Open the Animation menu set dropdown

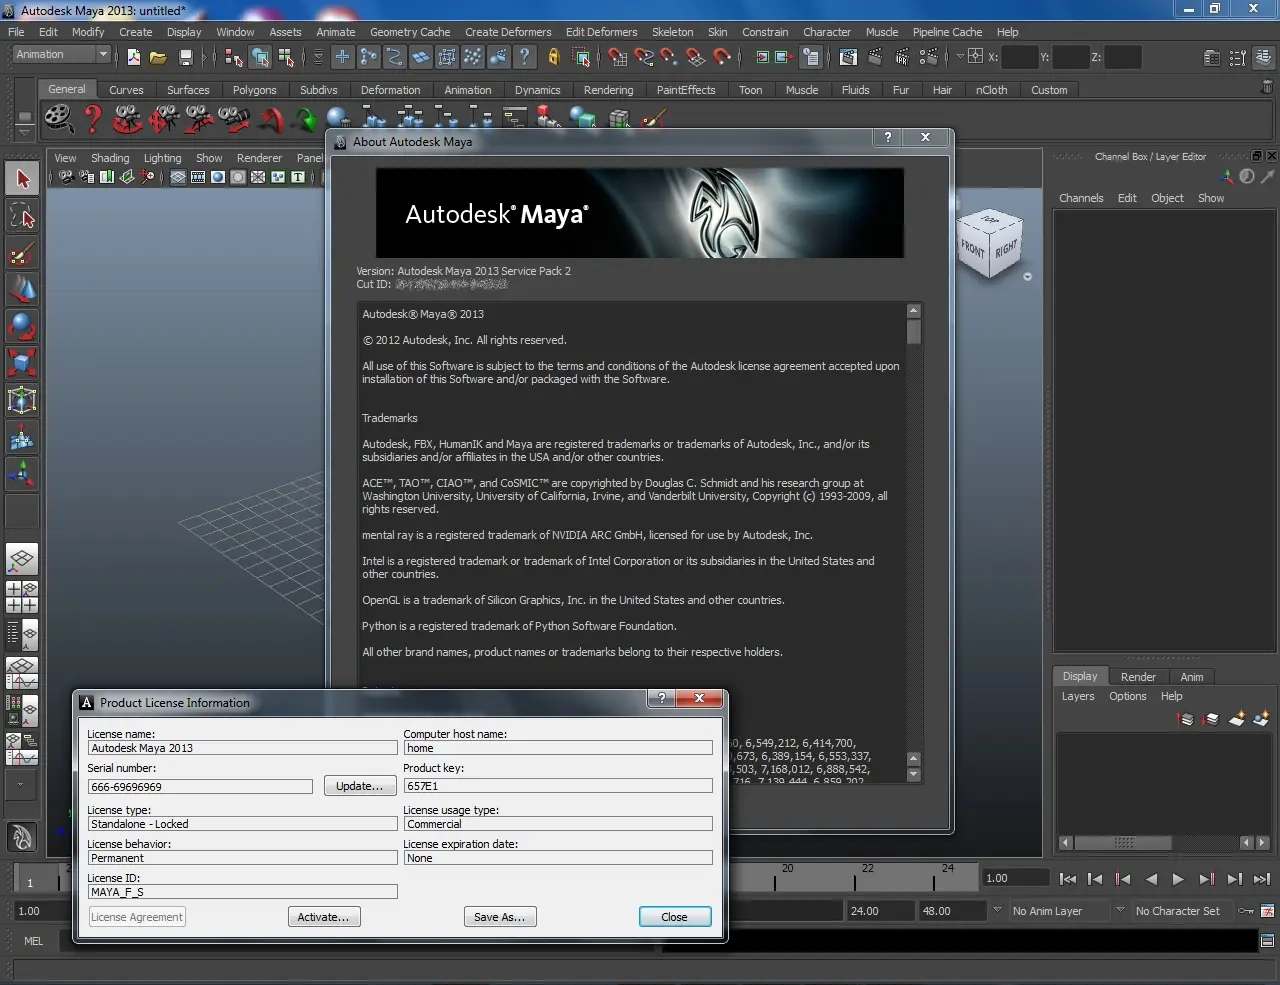pos(61,55)
